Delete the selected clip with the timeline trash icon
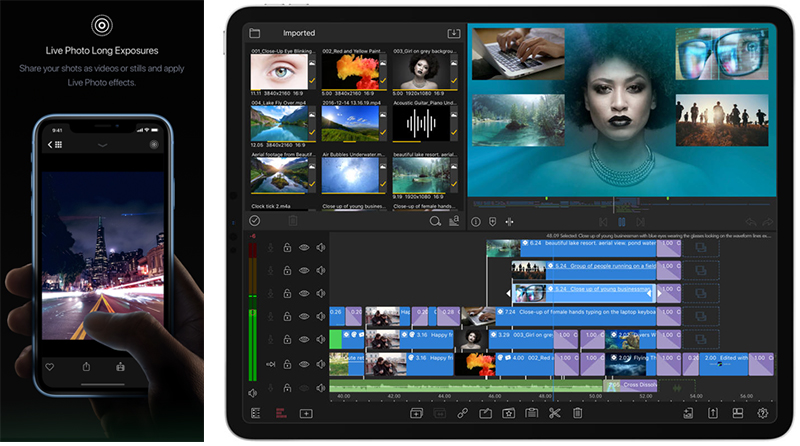This screenshot has width=800, height=446. [x=578, y=413]
